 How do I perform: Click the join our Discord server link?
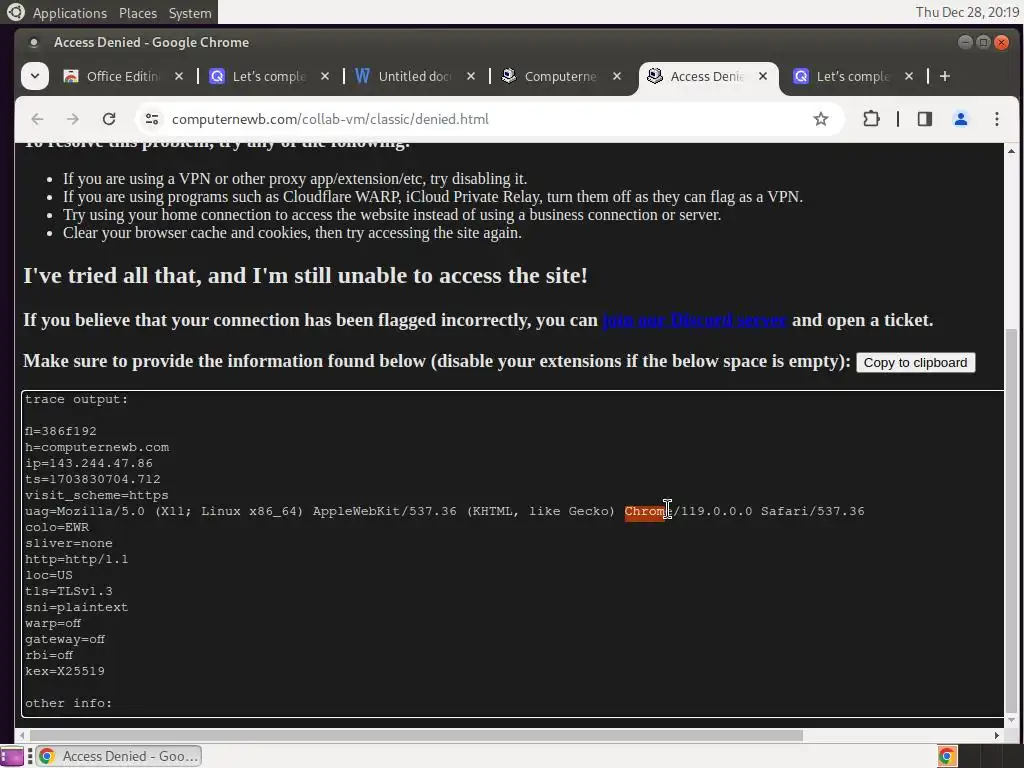[x=694, y=320]
